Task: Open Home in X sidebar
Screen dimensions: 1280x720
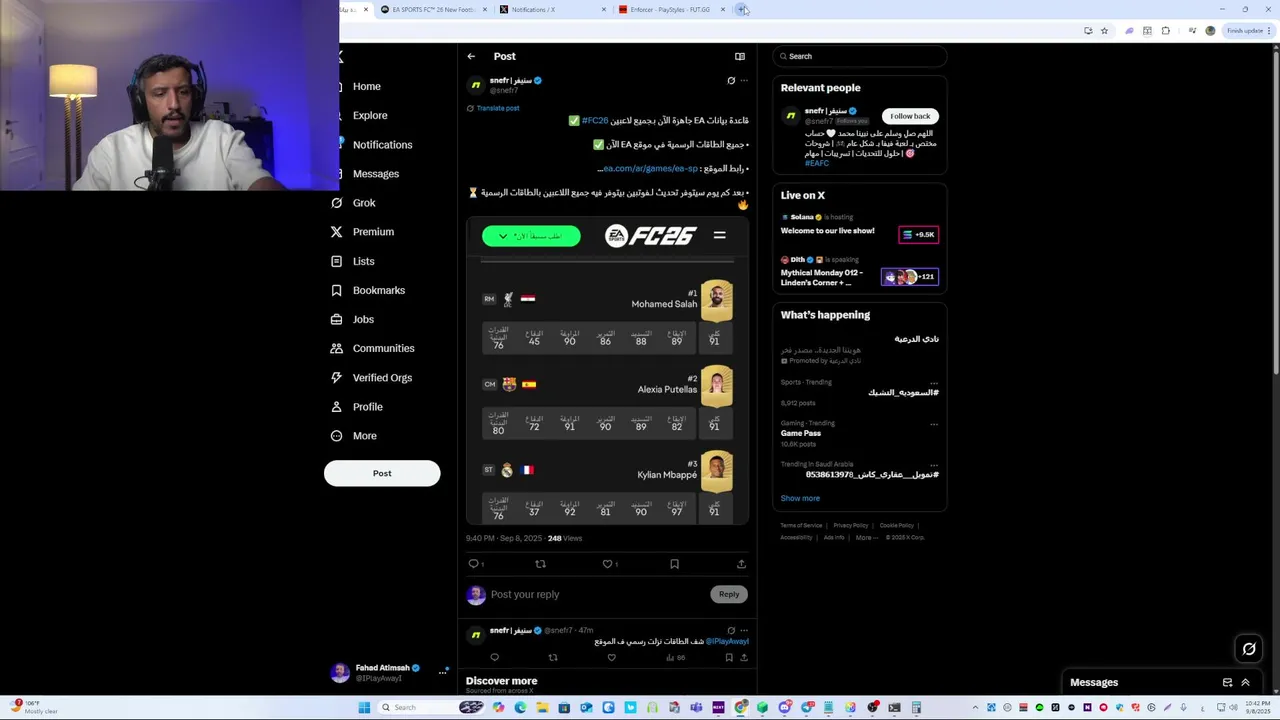Action: pos(366,86)
